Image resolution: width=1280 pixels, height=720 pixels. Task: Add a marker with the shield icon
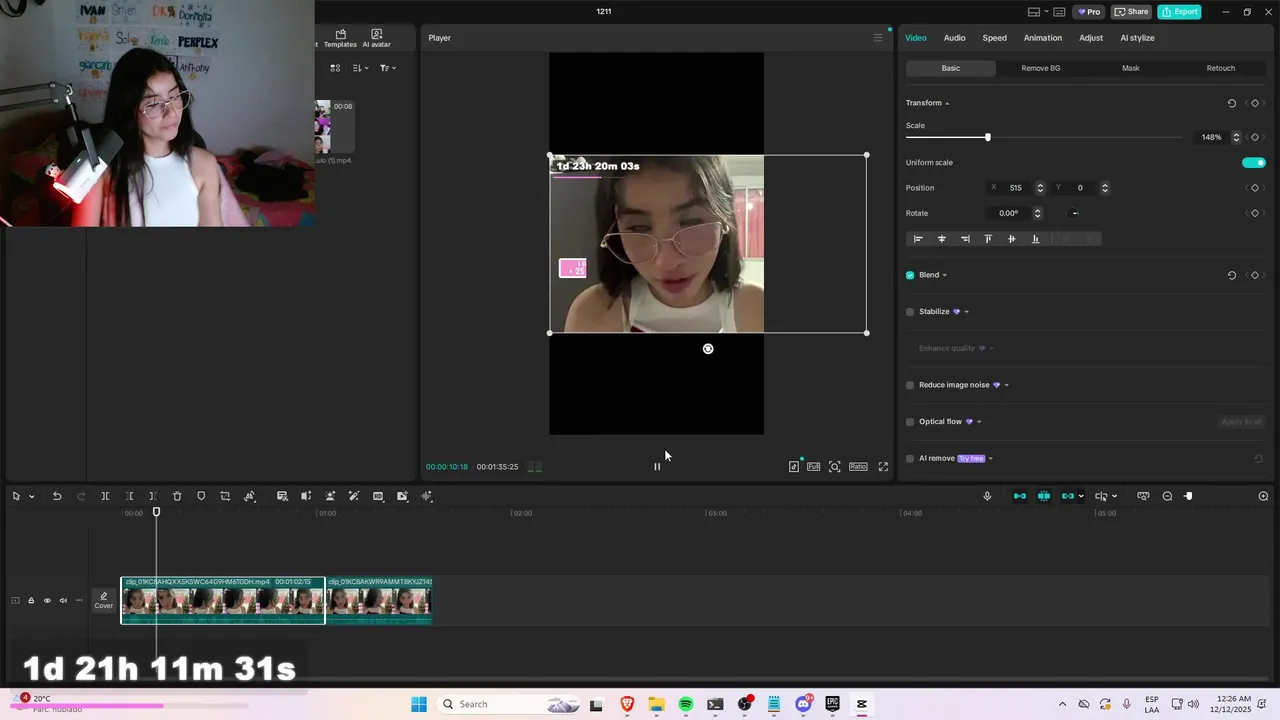pyautogui.click(x=201, y=496)
